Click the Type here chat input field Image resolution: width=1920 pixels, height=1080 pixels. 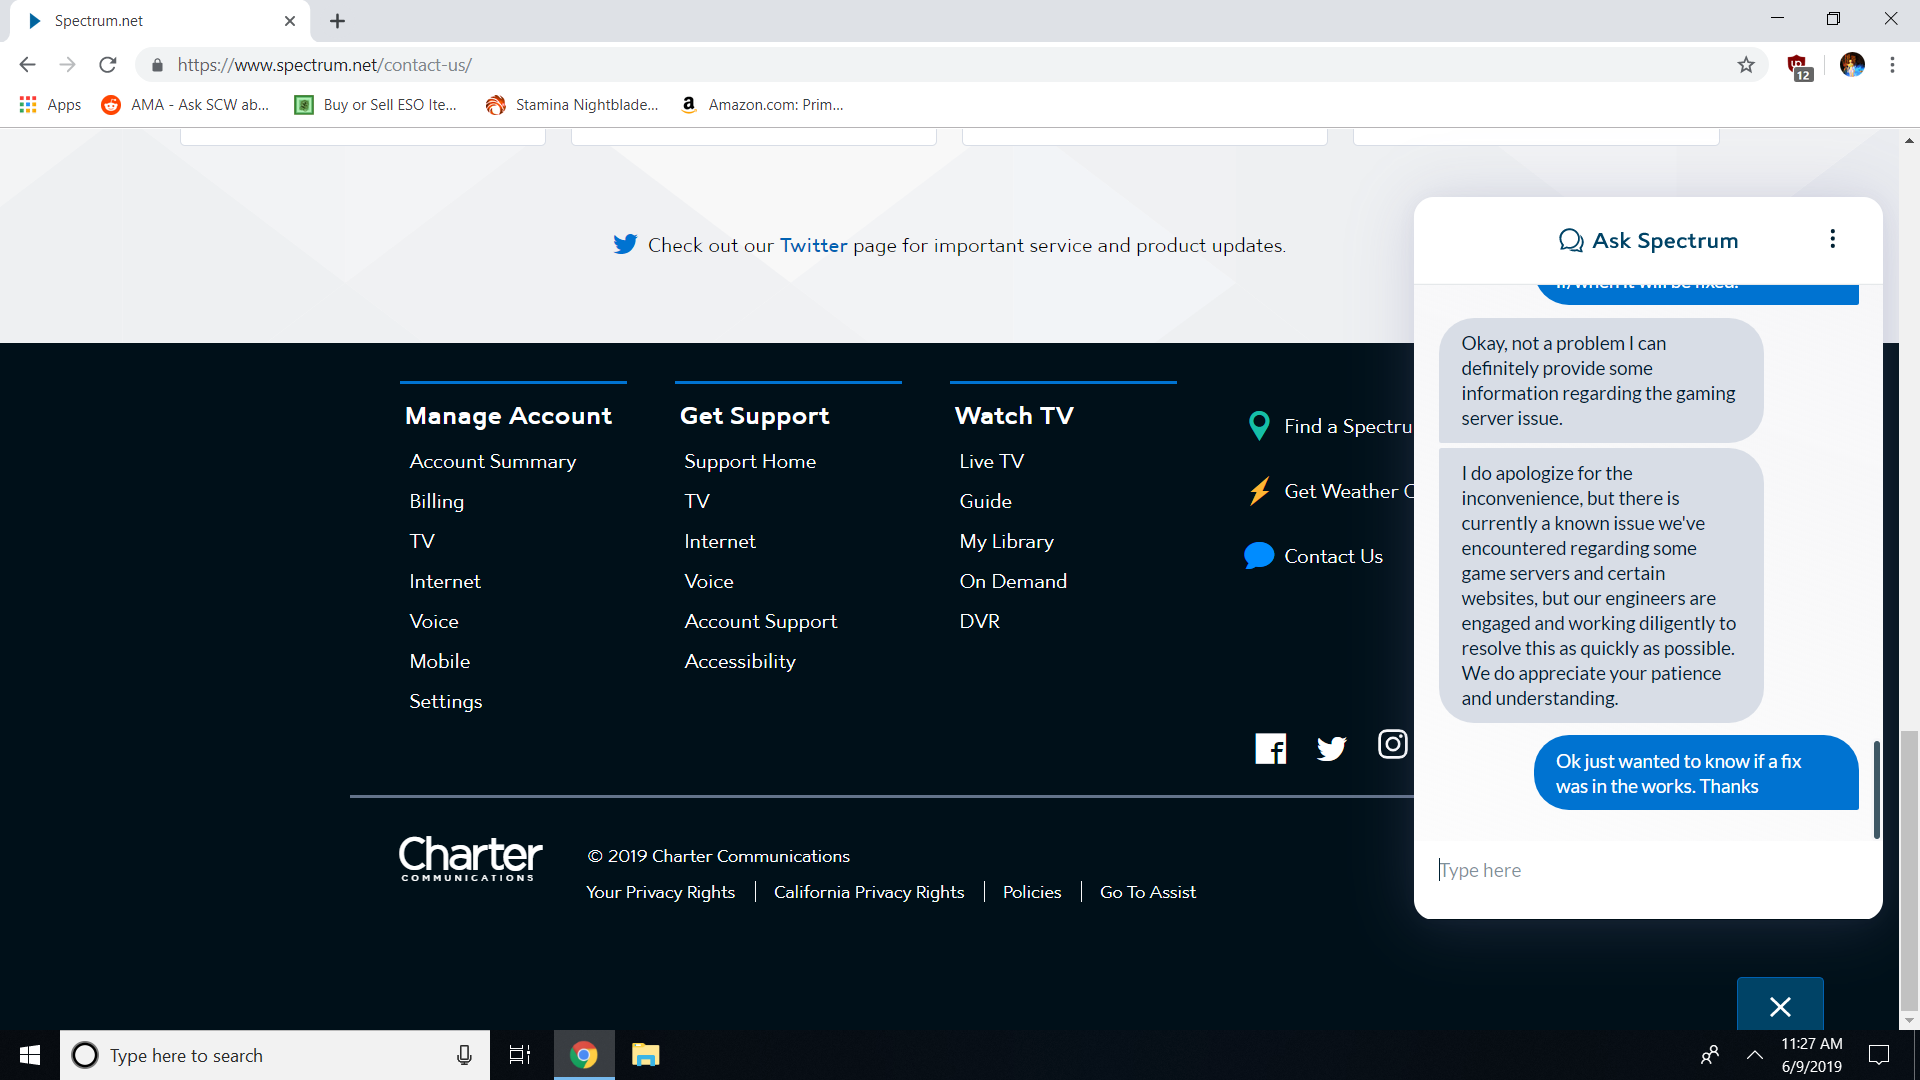1647,870
